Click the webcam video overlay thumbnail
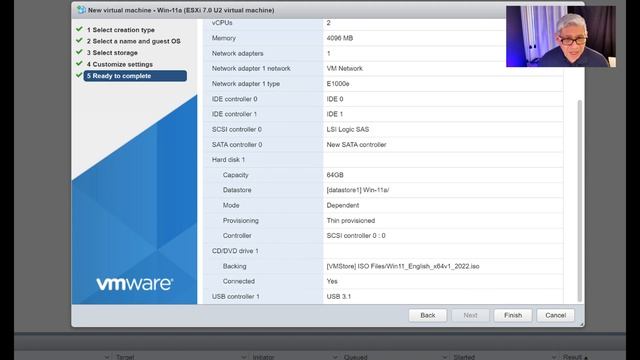Viewport: 640px width, 360px height. coord(561,36)
